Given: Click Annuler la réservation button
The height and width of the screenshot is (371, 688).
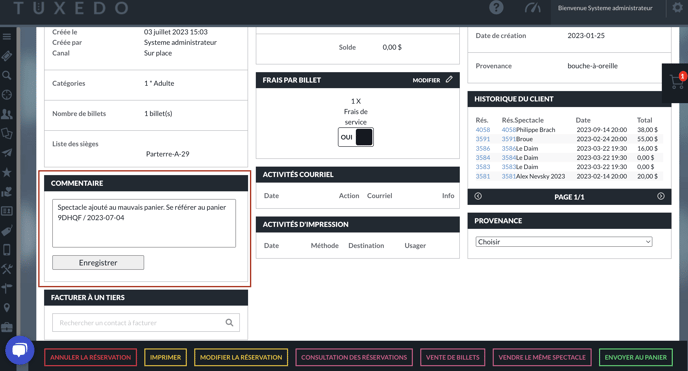Looking at the screenshot, I should click(90, 357).
